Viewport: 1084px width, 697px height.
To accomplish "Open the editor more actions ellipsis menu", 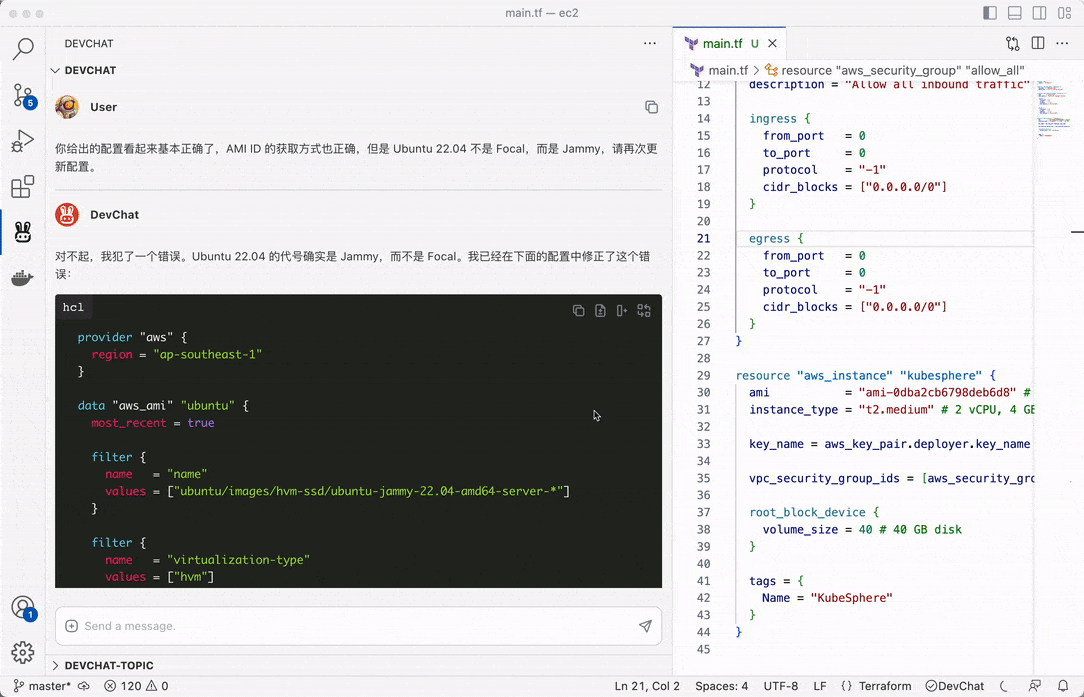I will click(x=1062, y=43).
